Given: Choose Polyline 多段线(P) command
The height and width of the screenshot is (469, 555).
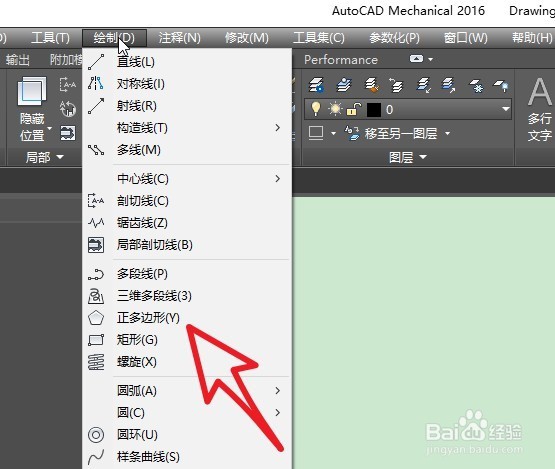Looking at the screenshot, I should (x=187, y=274).
